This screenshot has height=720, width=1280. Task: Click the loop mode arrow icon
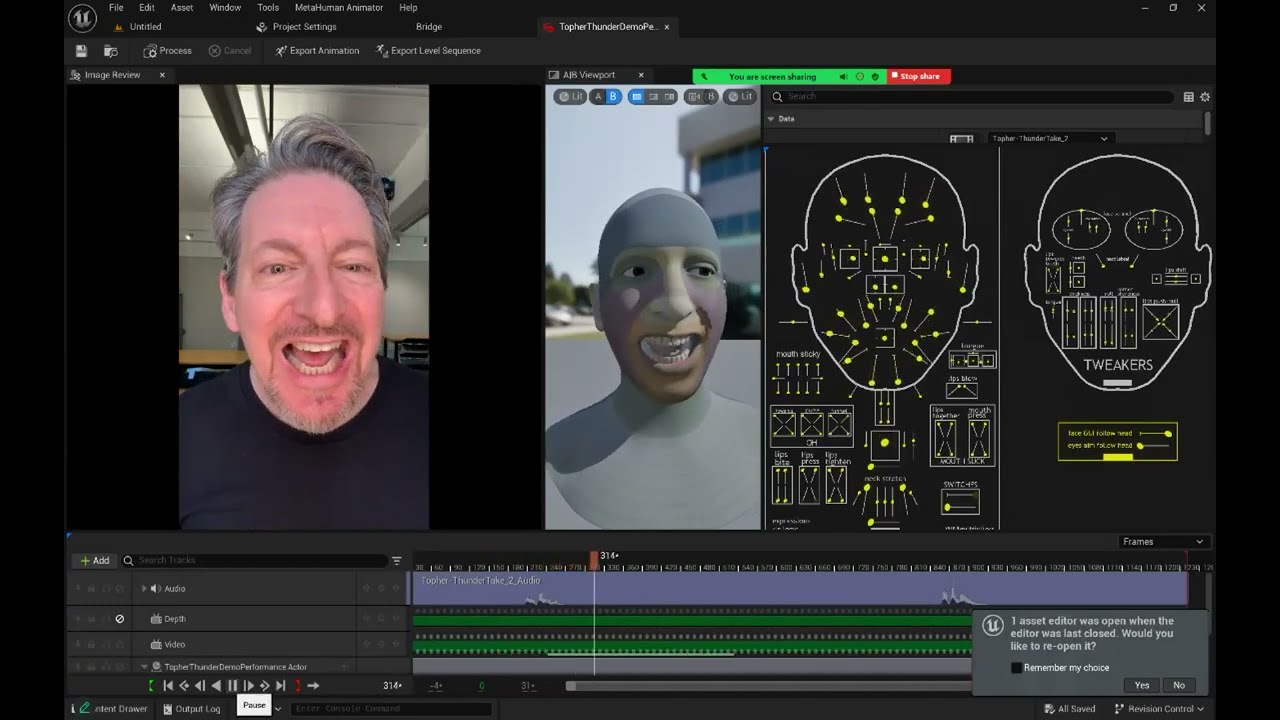point(313,685)
